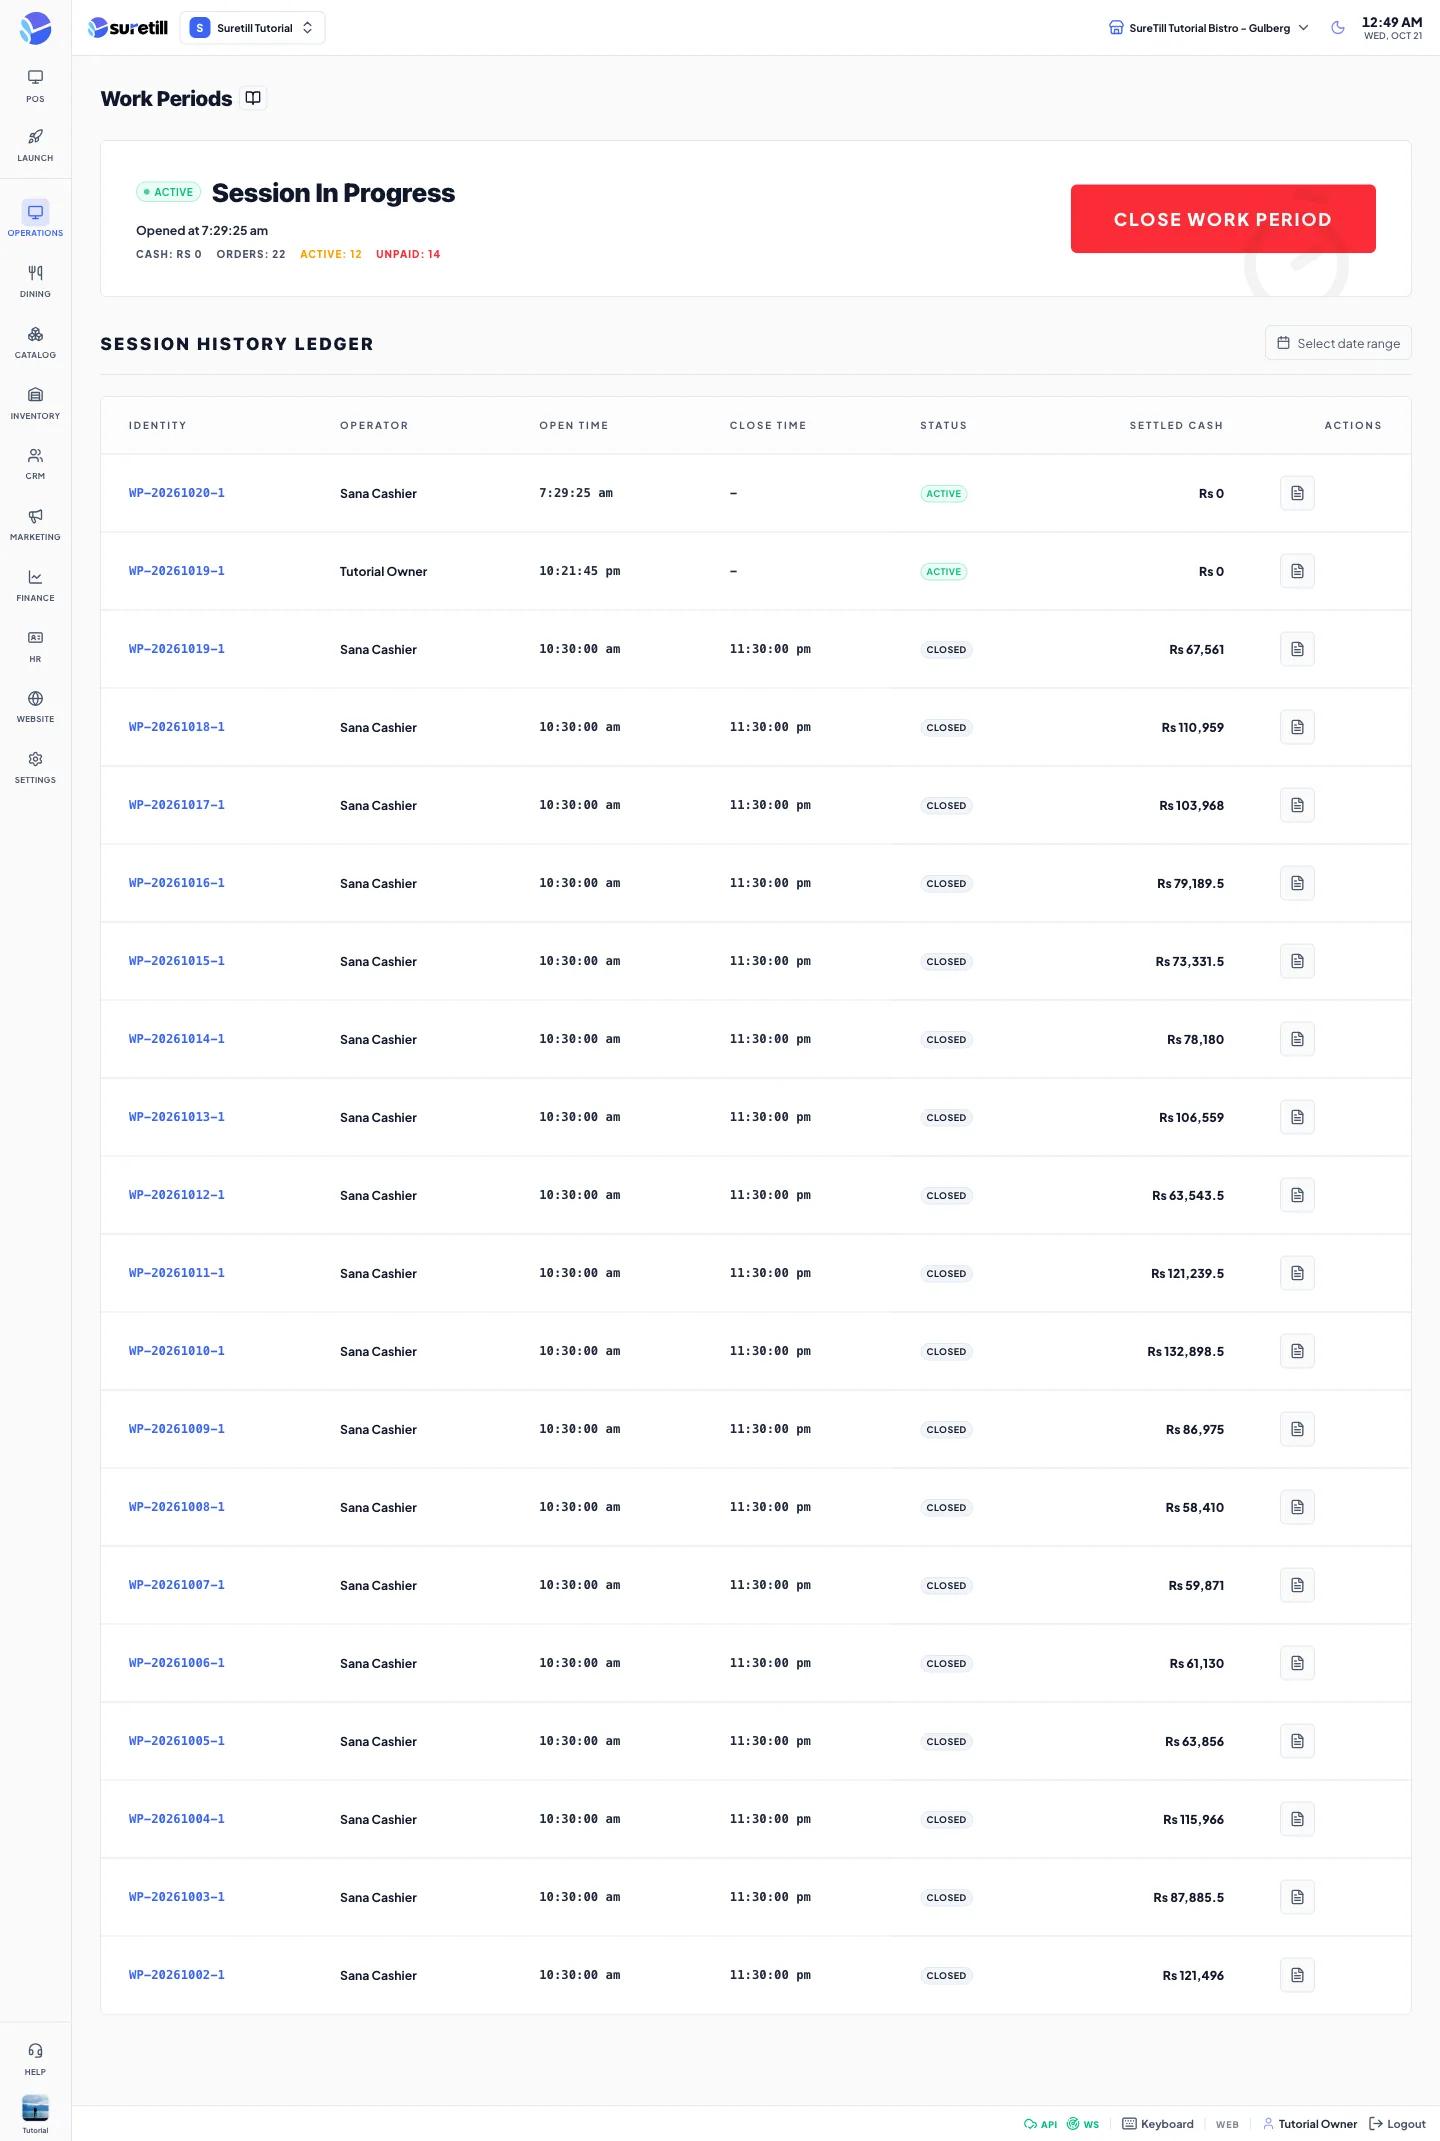Click the Rs 132,898.5 settled cash value

[1185, 1351]
